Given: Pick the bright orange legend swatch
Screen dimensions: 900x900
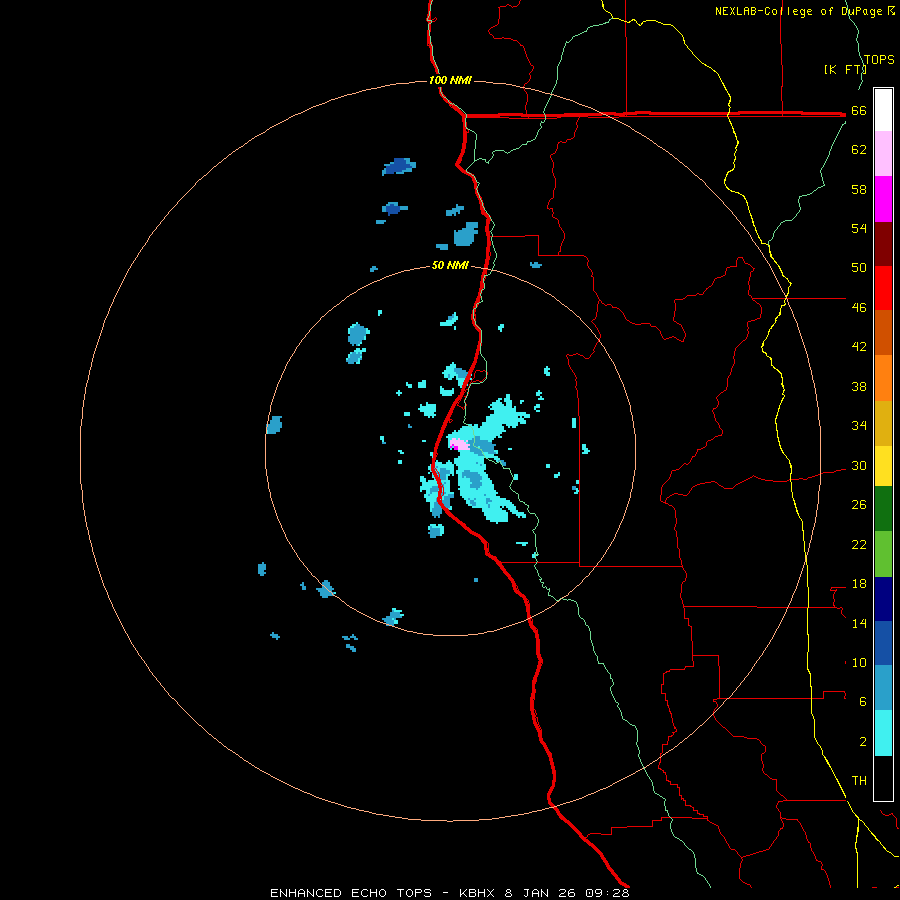Looking at the screenshot, I should point(883,378).
